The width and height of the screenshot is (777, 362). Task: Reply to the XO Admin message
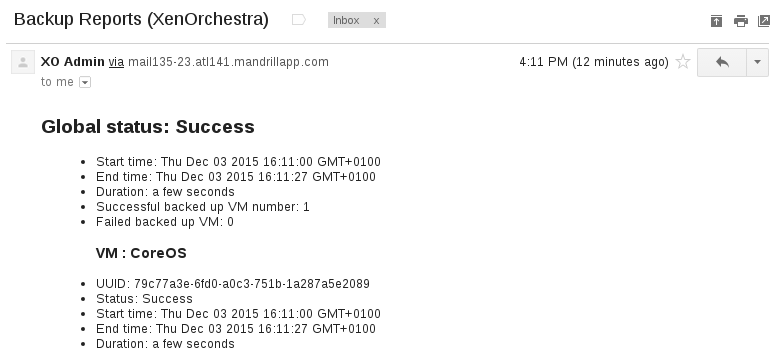click(722, 62)
